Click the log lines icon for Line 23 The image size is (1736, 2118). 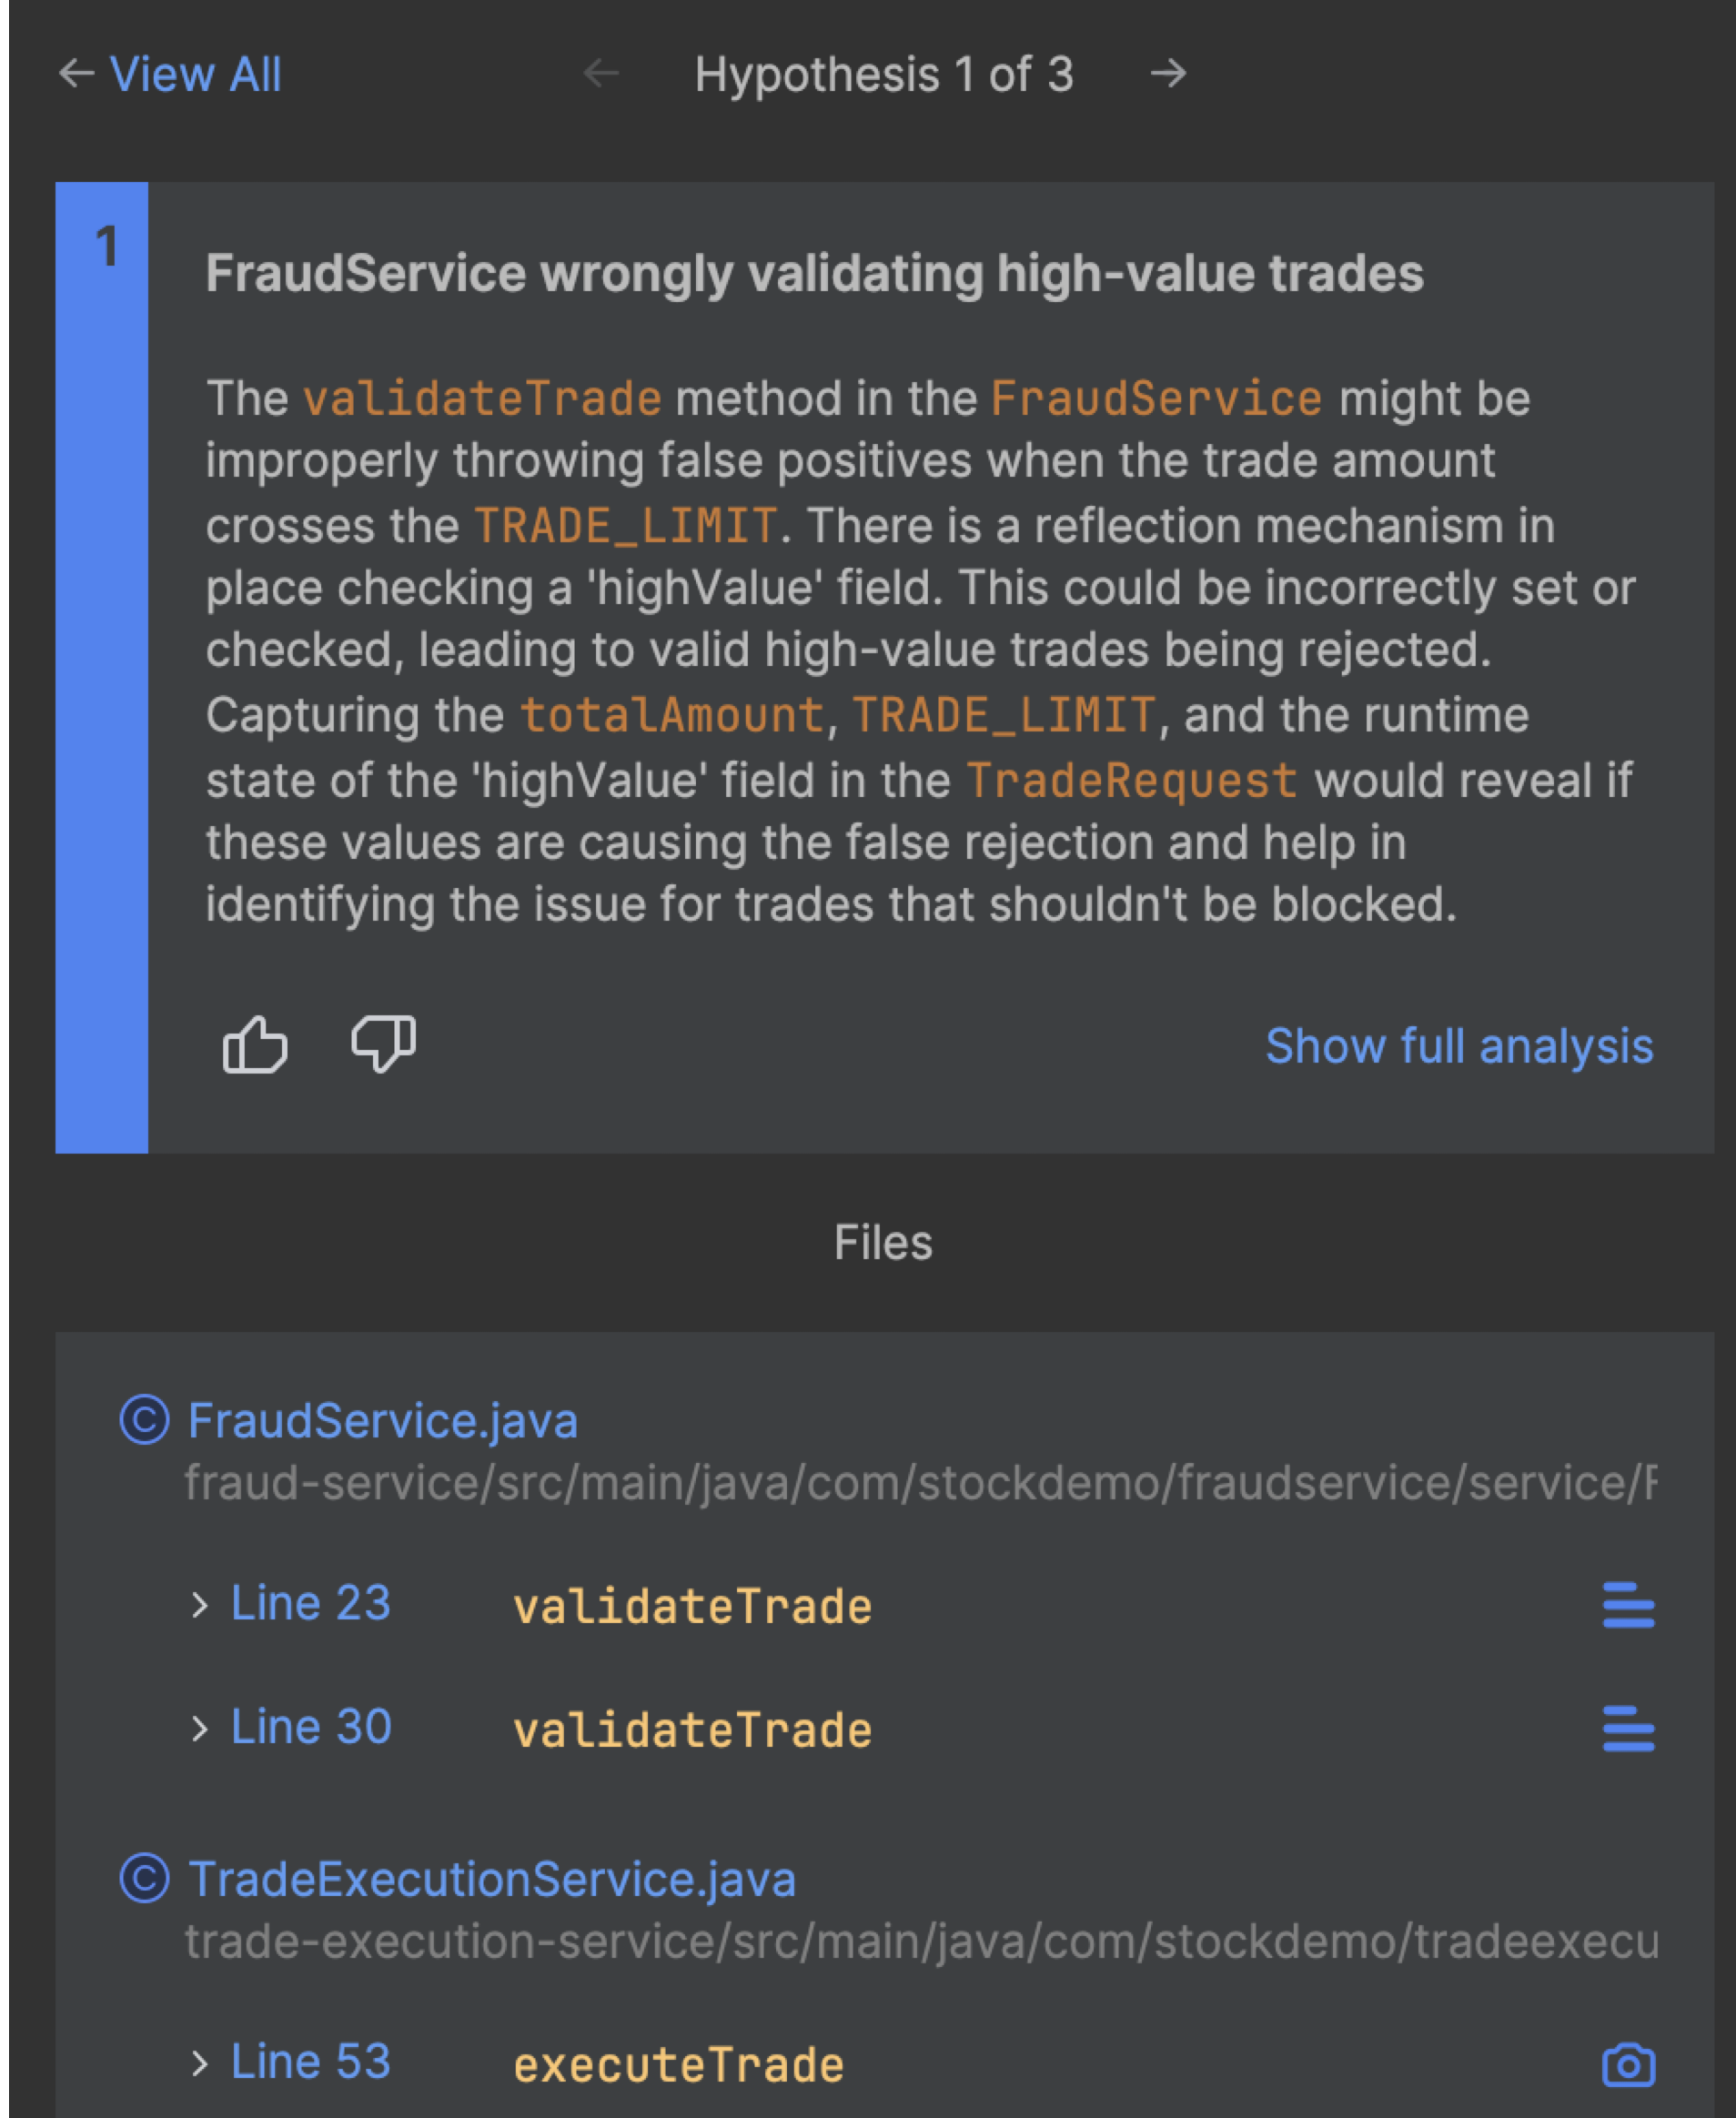coord(1627,1605)
